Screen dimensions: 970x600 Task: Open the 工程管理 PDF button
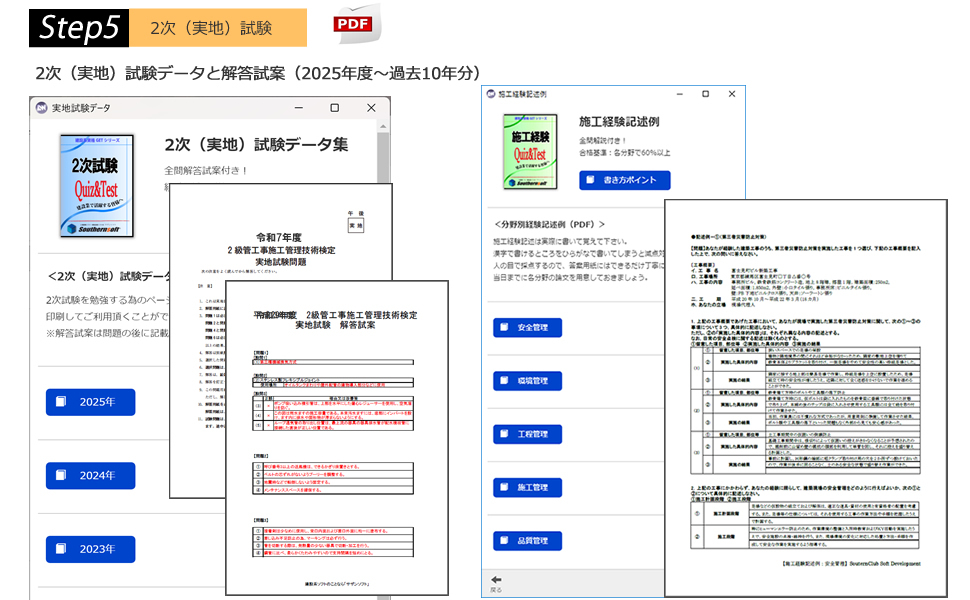click(x=527, y=434)
